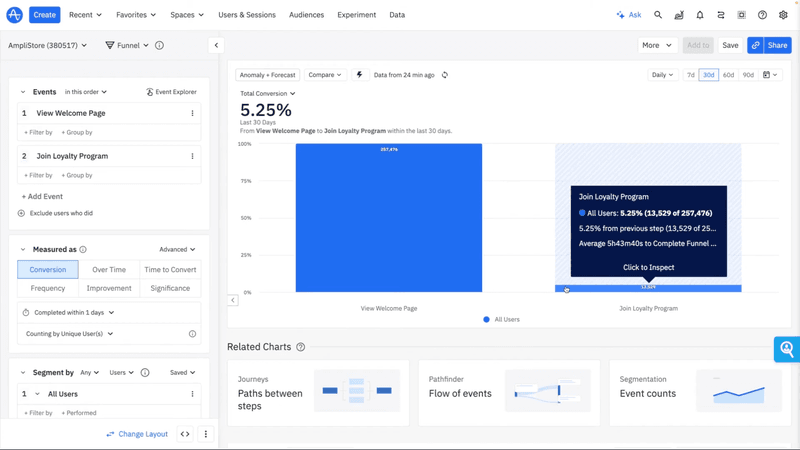The width and height of the screenshot is (800, 450).
Task: Click the embed code icon
Action: pyautogui.click(x=185, y=434)
